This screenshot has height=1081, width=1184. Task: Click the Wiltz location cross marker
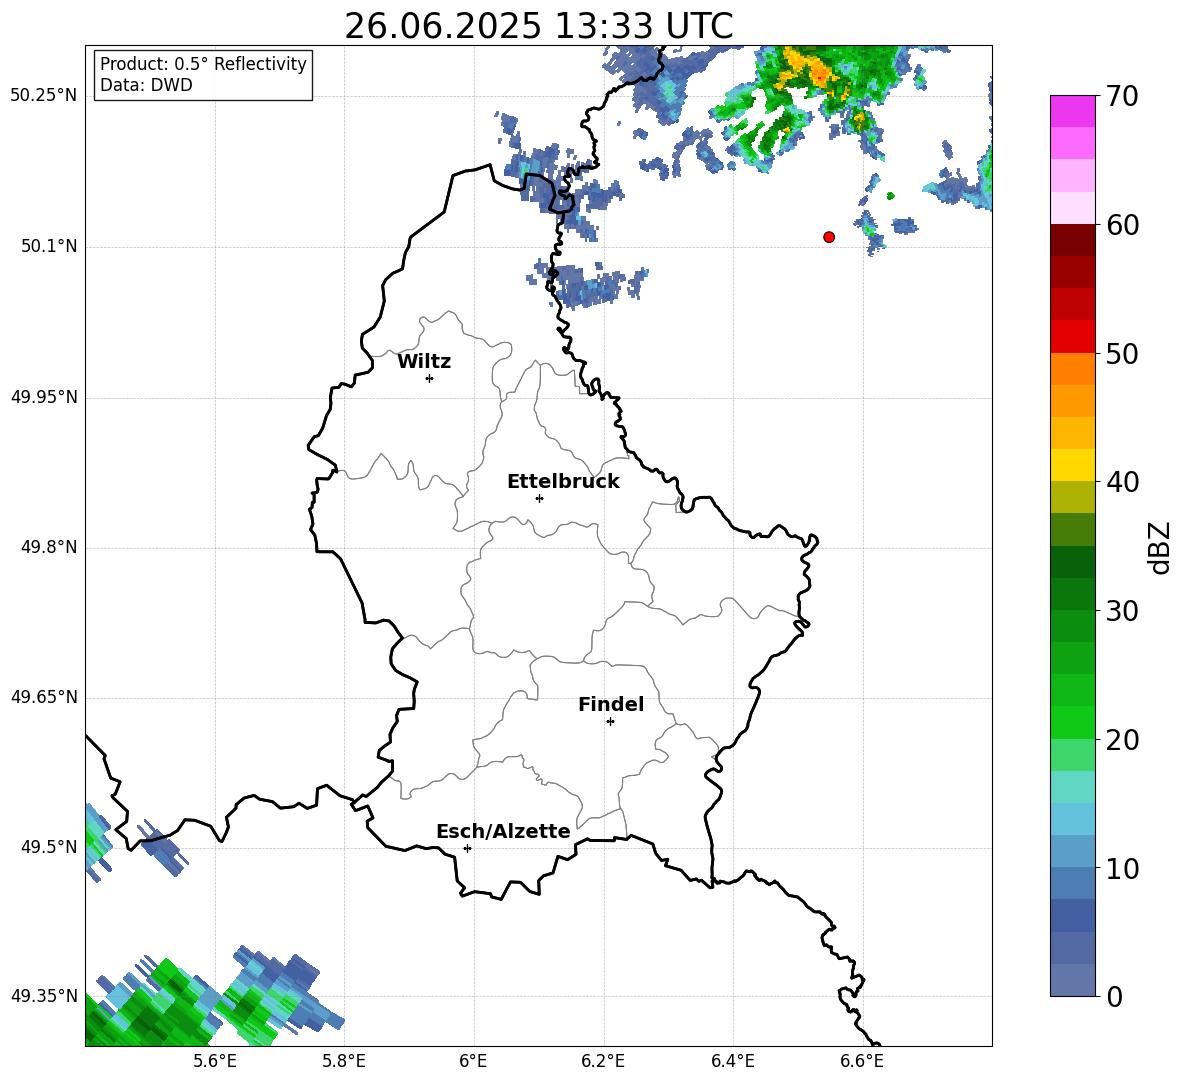(x=430, y=378)
